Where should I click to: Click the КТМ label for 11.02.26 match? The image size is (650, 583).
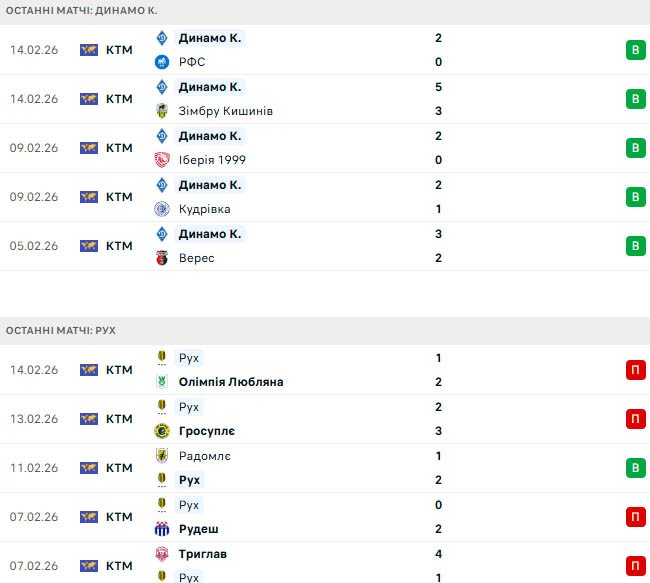(x=119, y=468)
